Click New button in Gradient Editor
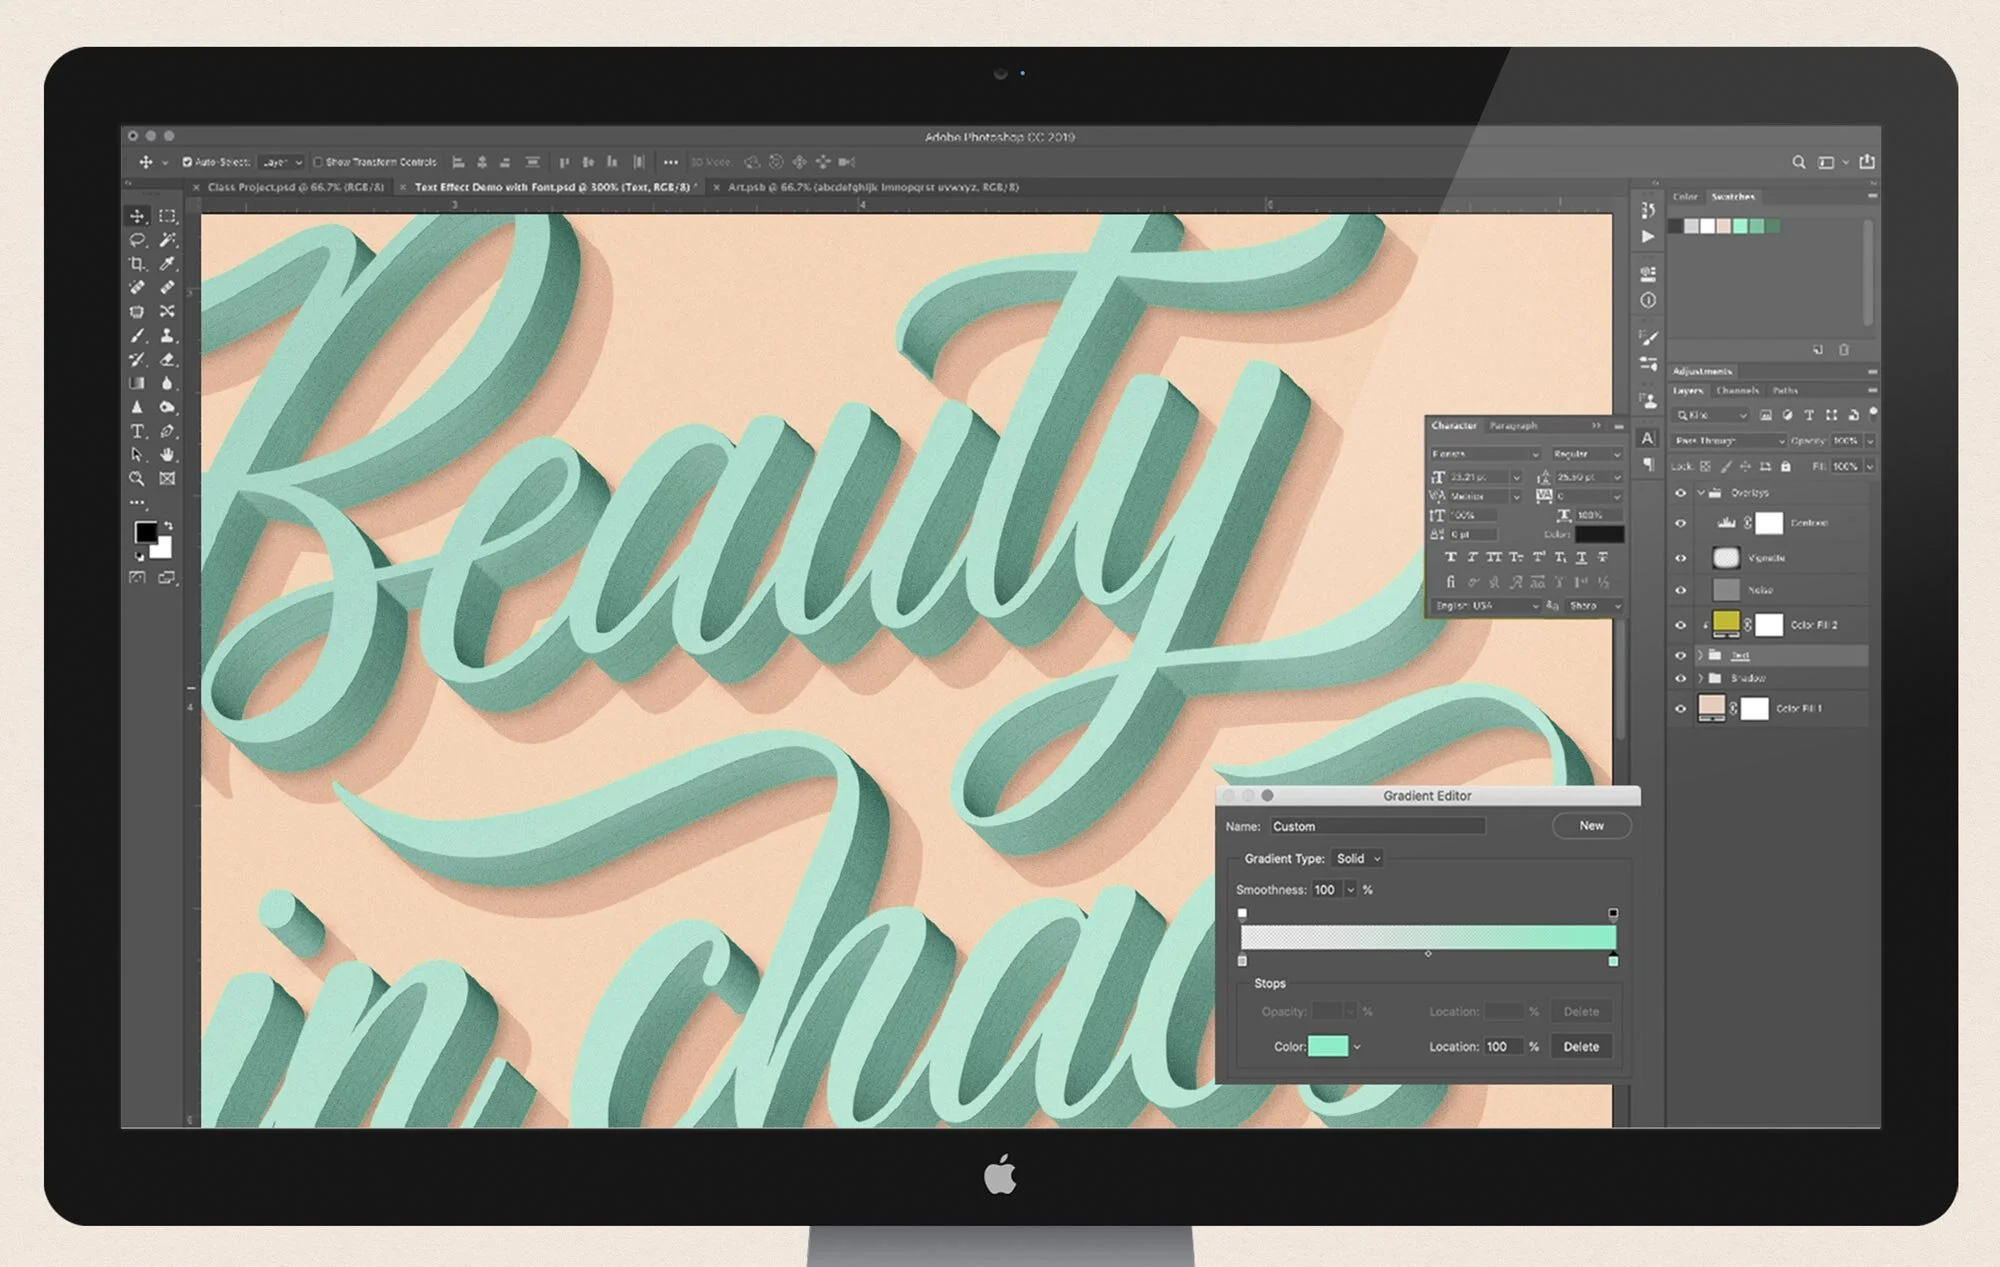 (1591, 826)
